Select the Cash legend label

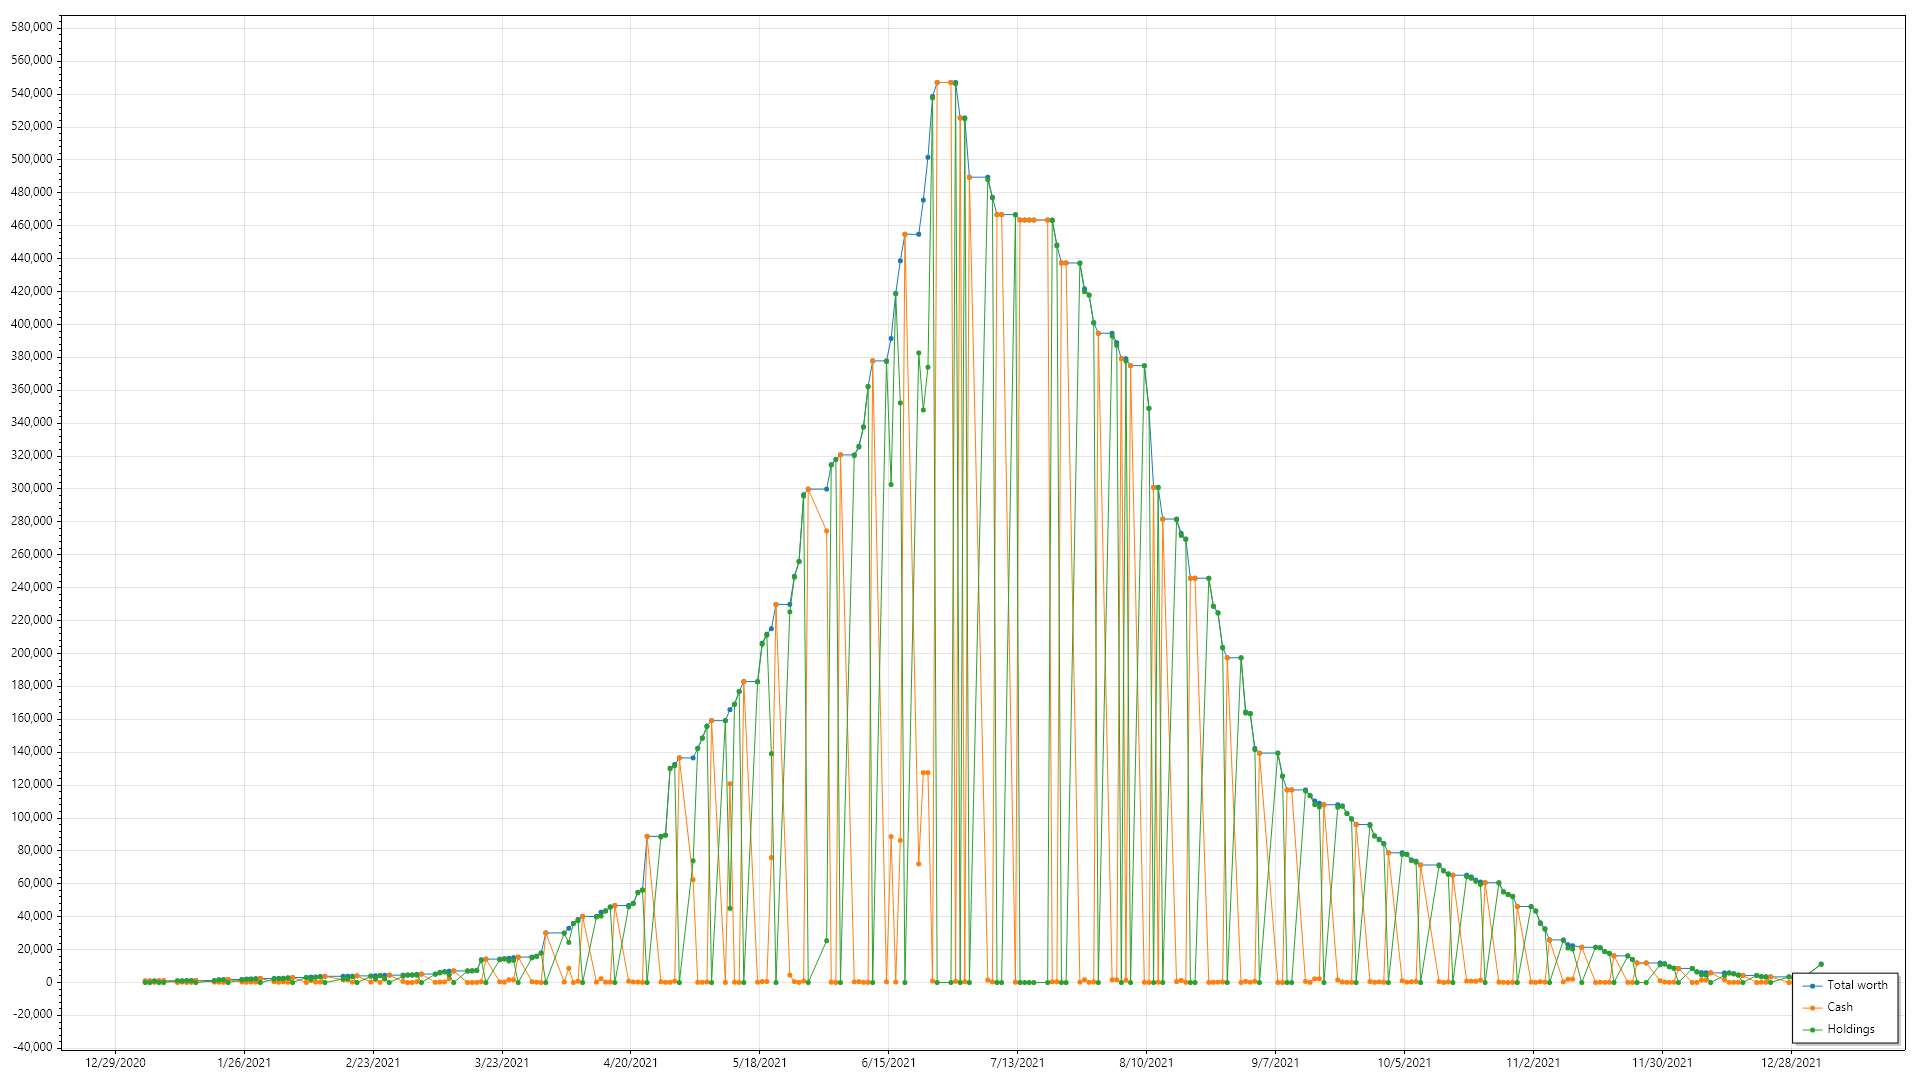pos(1840,1008)
